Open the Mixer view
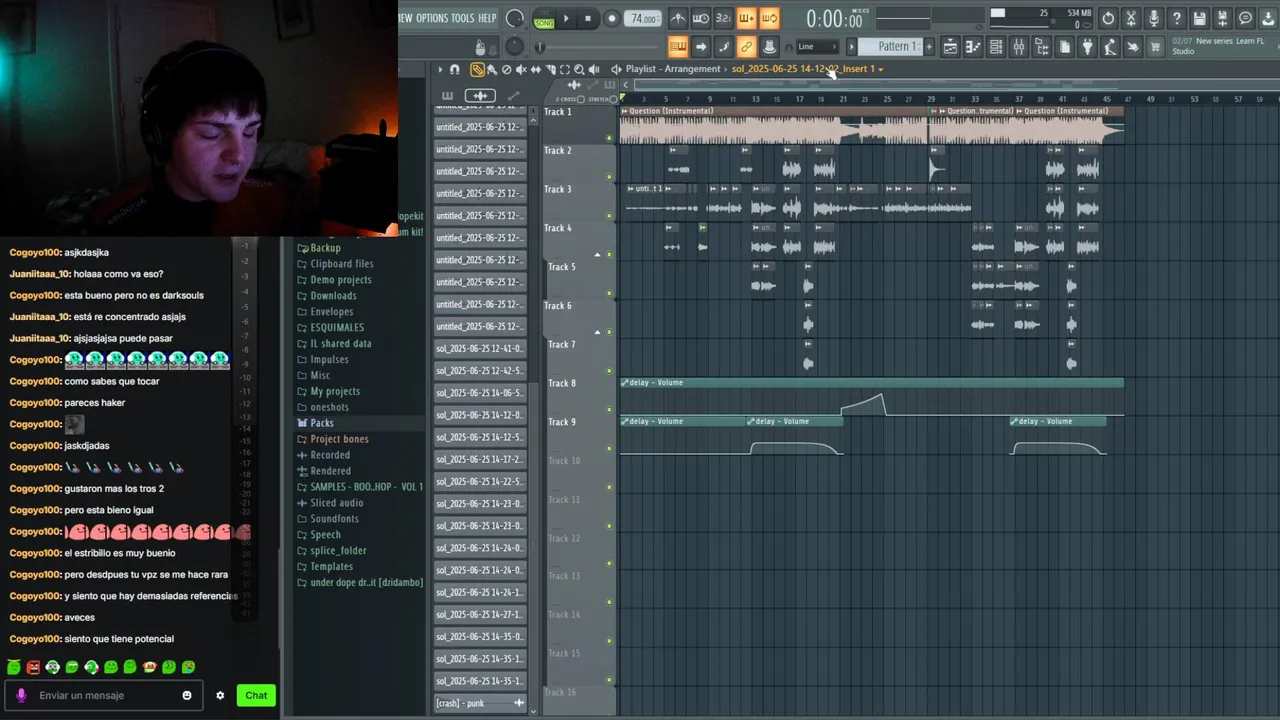Image resolution: width=1280 pixels, height=720 pixels. click(1019, 46)
